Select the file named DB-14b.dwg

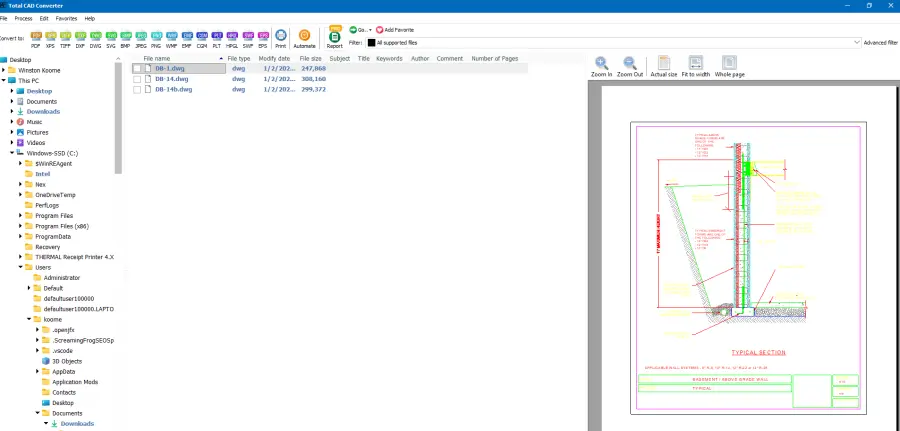click(174, 90)
